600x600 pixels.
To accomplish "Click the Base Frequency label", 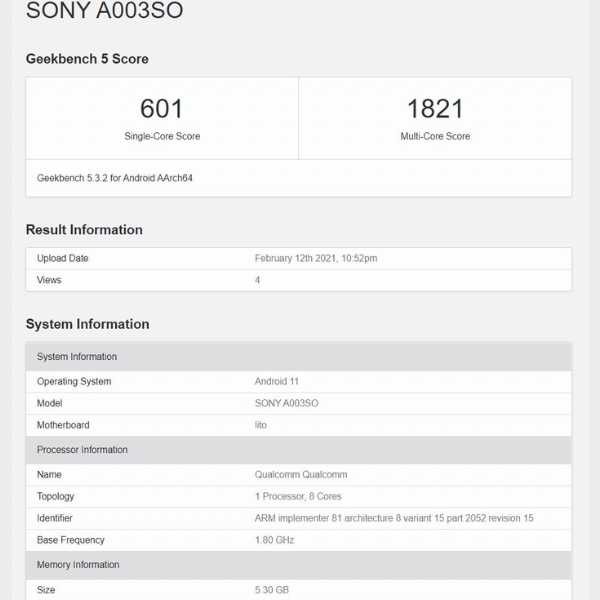I will coord(70,540).
